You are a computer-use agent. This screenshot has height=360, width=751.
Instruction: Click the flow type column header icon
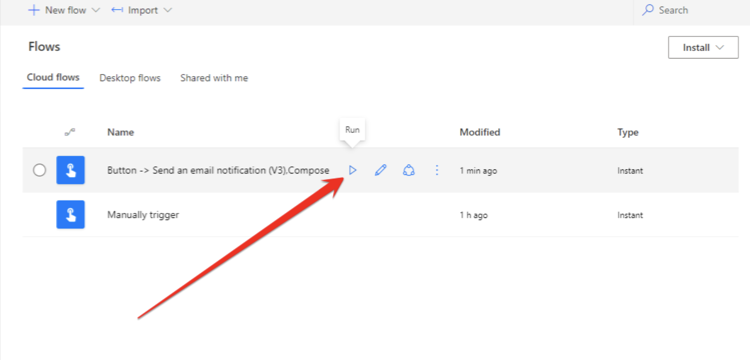tap(70, 133)
